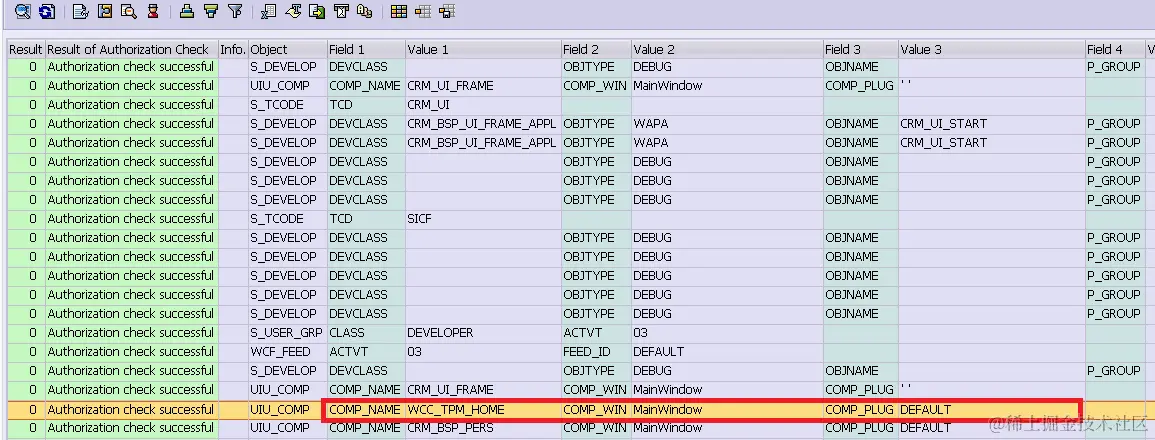Click the Result column header
Screen dimensions: 1155x440
tap(26, 49)
